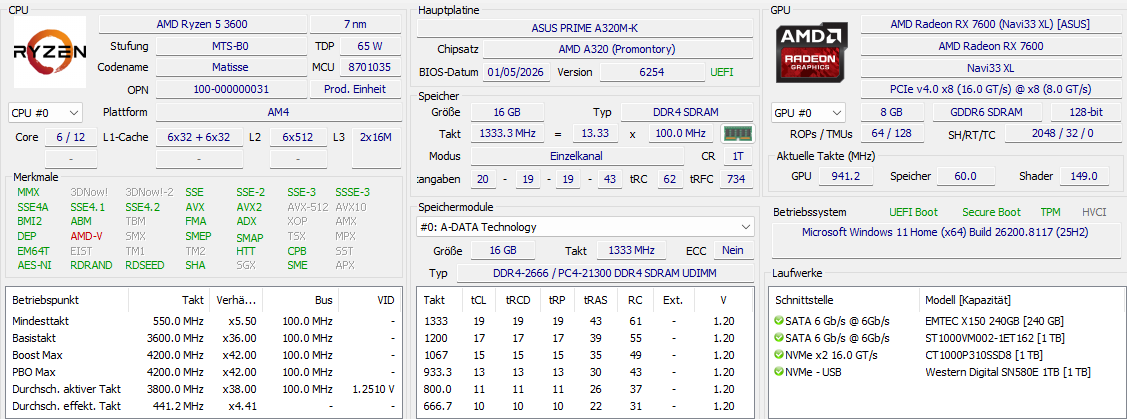Select the Durchsch. aktiver Takt row

(x=203, y=389)
